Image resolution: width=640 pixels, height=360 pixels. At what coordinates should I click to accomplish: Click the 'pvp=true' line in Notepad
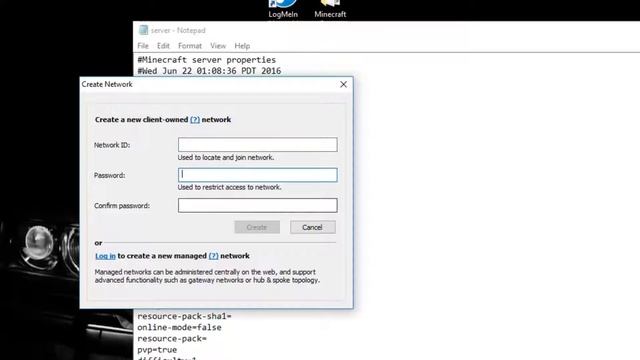[157, 350]
